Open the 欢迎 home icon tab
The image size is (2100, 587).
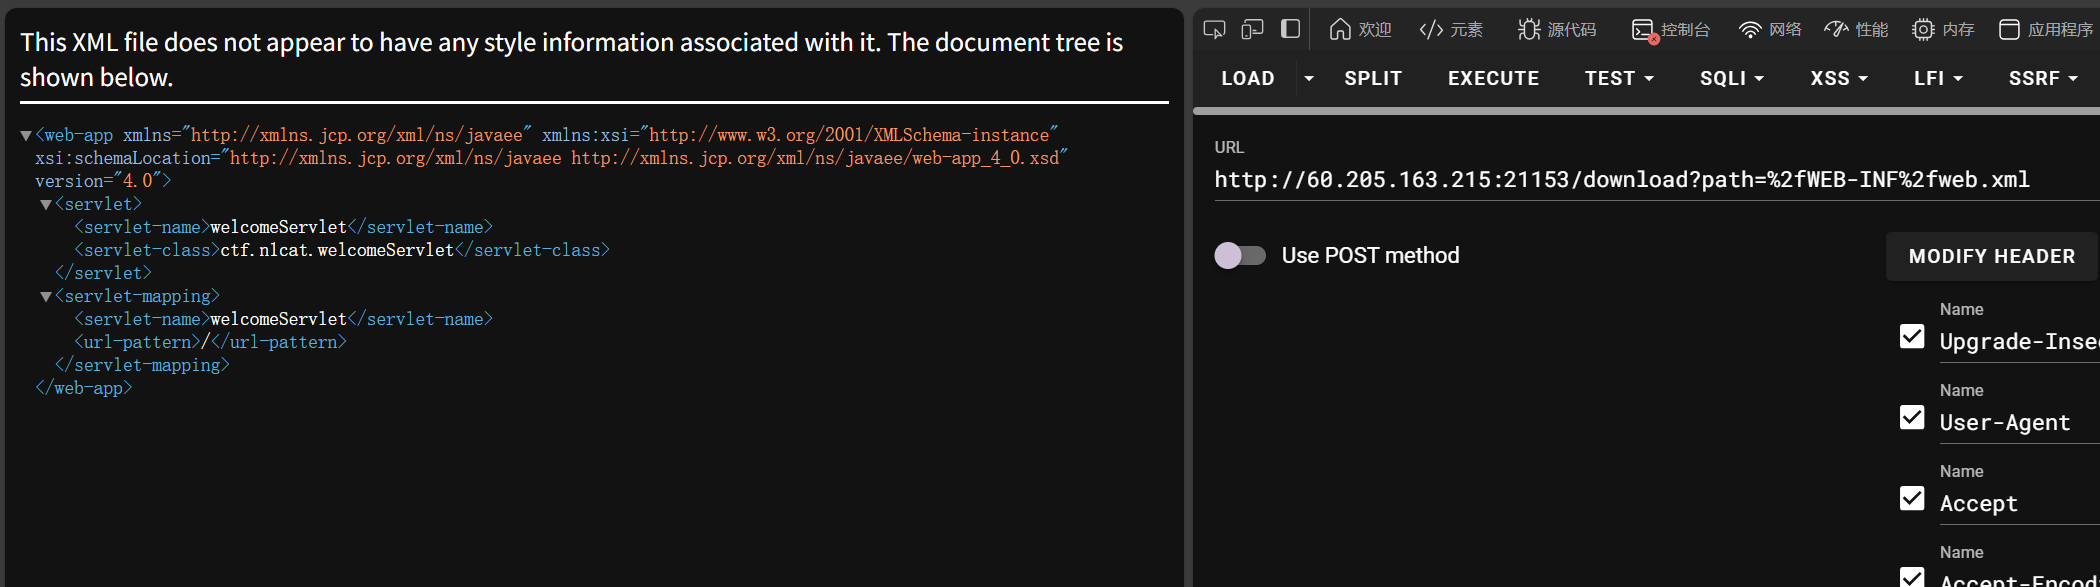tap(1340, 29)
